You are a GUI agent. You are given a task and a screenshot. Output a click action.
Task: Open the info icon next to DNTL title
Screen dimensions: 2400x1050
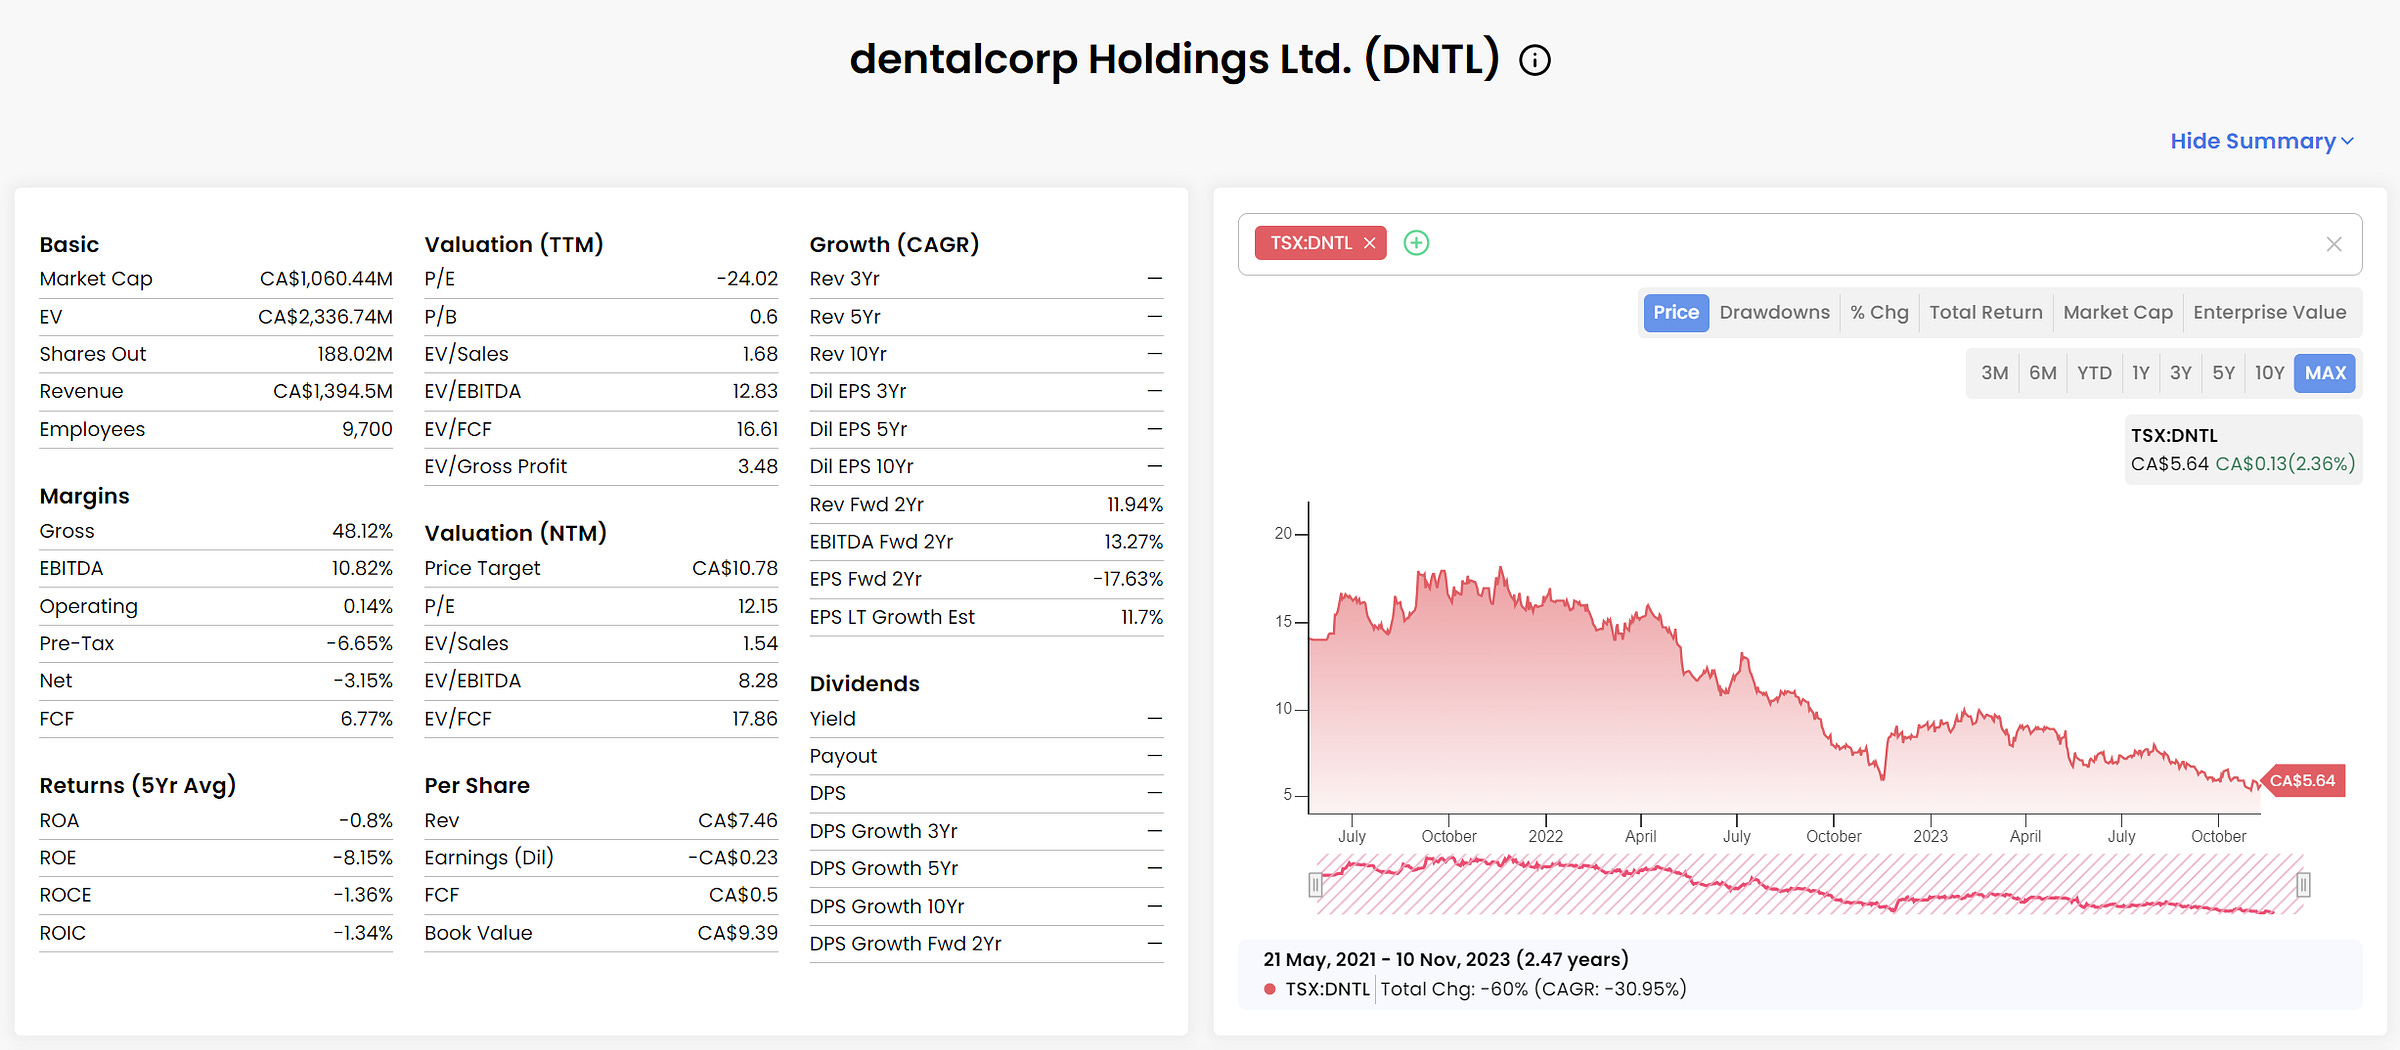[1535, 61]
